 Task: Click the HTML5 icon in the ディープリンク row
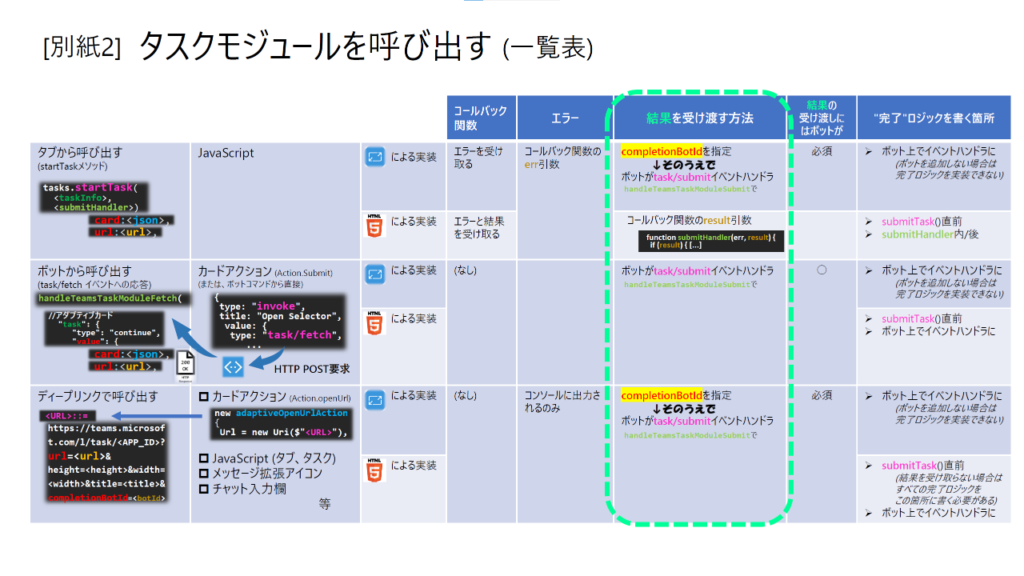375,470
